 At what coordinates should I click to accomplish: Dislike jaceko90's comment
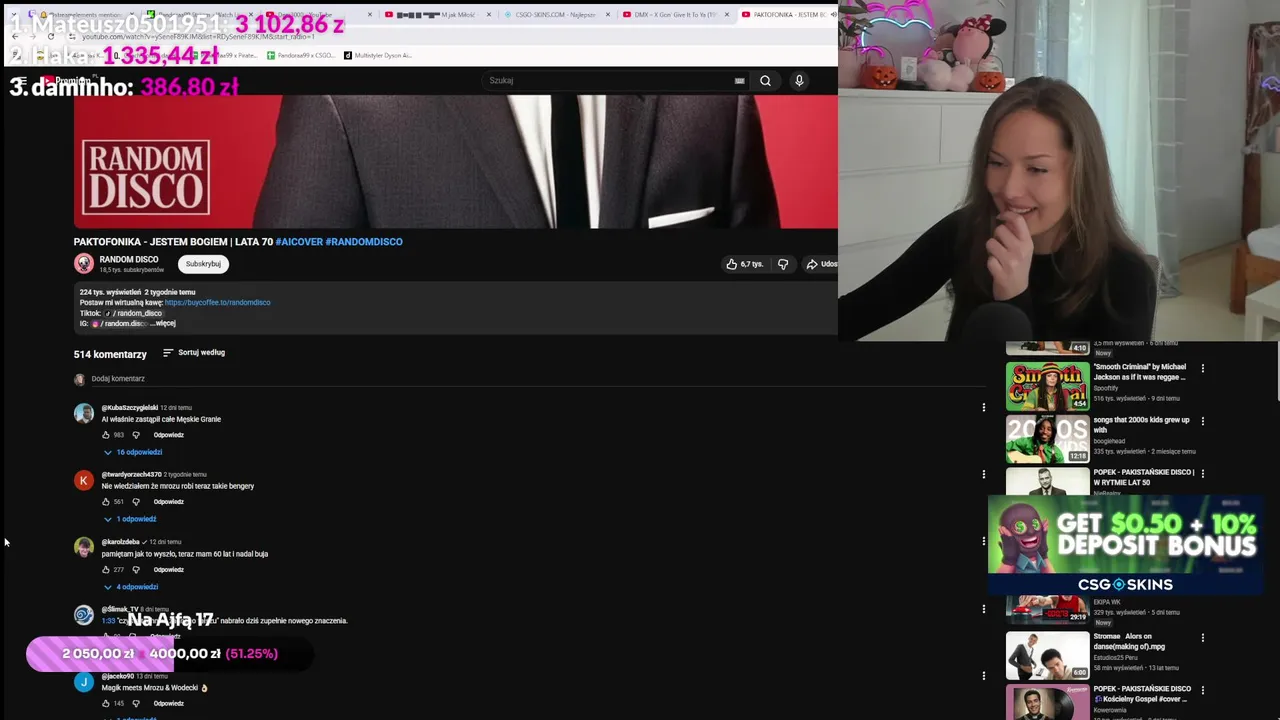(136, 704)
